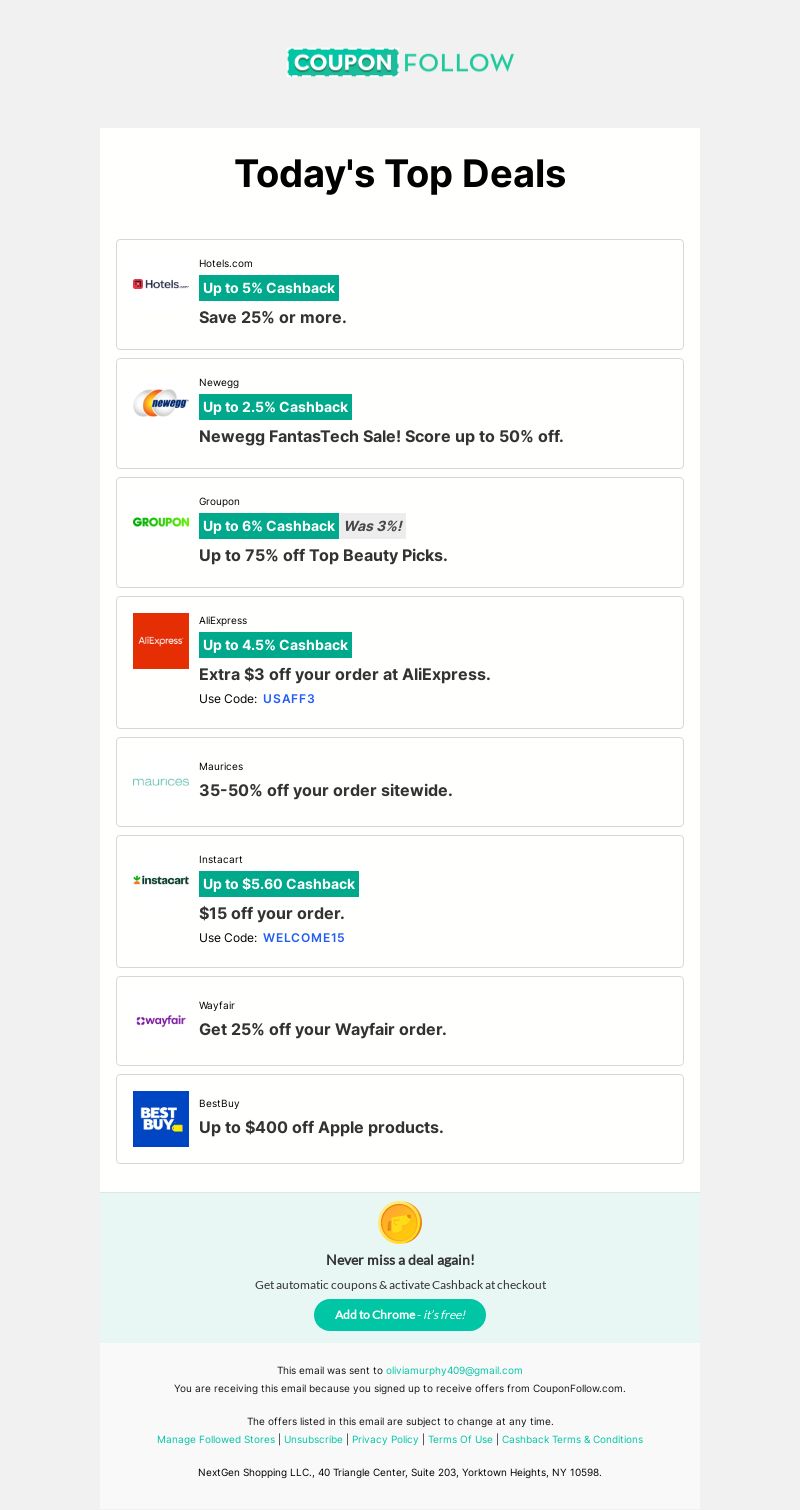Click the gold coin icon

tap(400, 1223)
